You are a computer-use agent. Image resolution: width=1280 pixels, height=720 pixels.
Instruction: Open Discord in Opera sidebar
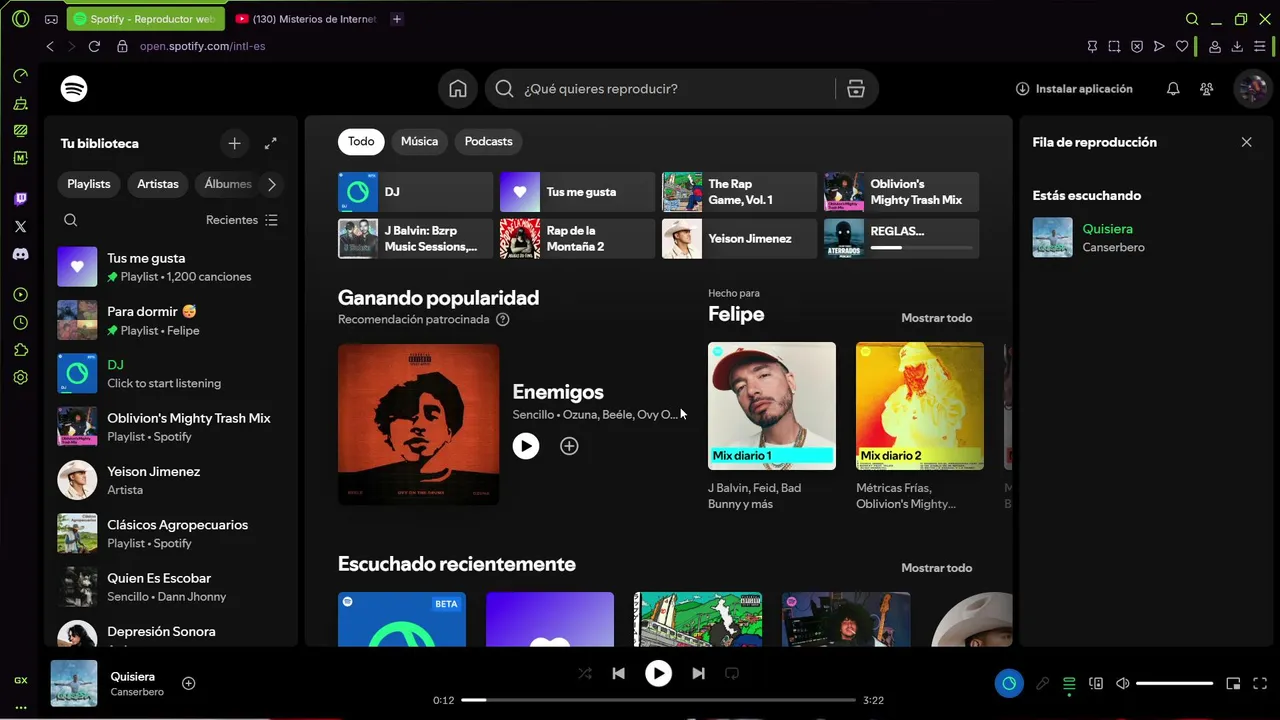(20, 254)
